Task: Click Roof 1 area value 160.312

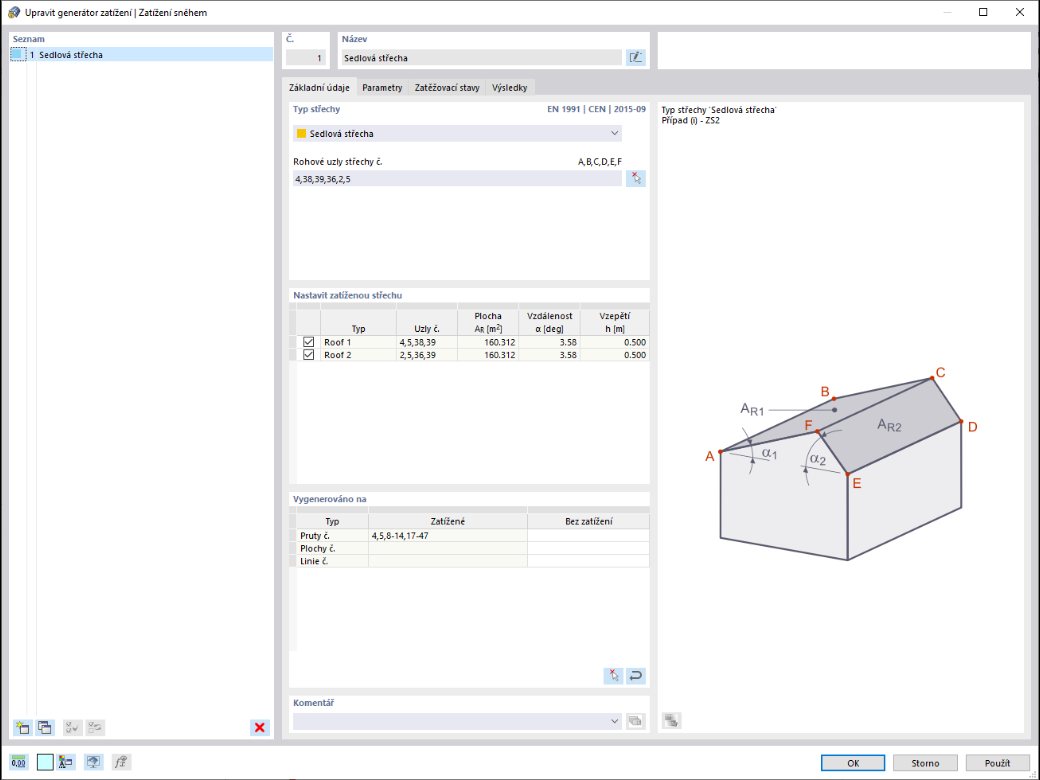Action: 488,342
